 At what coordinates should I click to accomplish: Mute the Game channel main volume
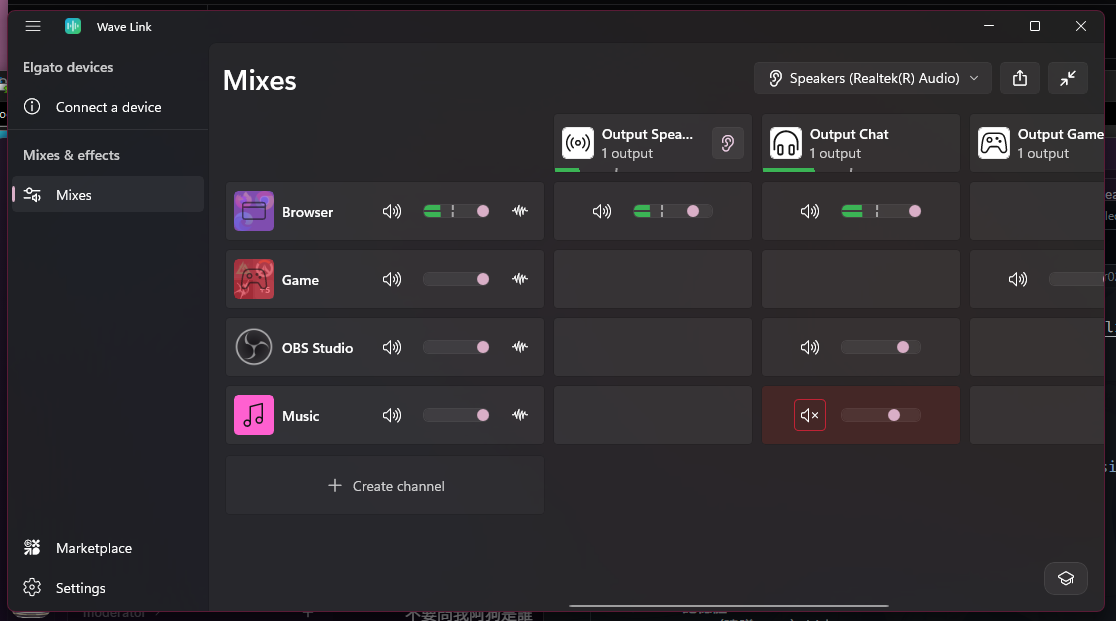pos(391,279)
